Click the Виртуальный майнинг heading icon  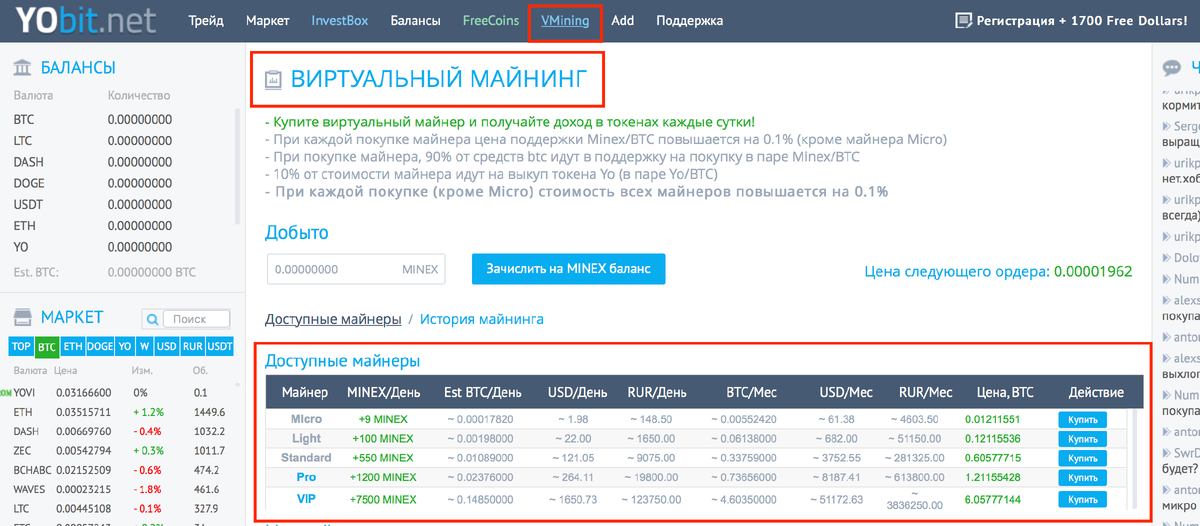pos(273,80)
